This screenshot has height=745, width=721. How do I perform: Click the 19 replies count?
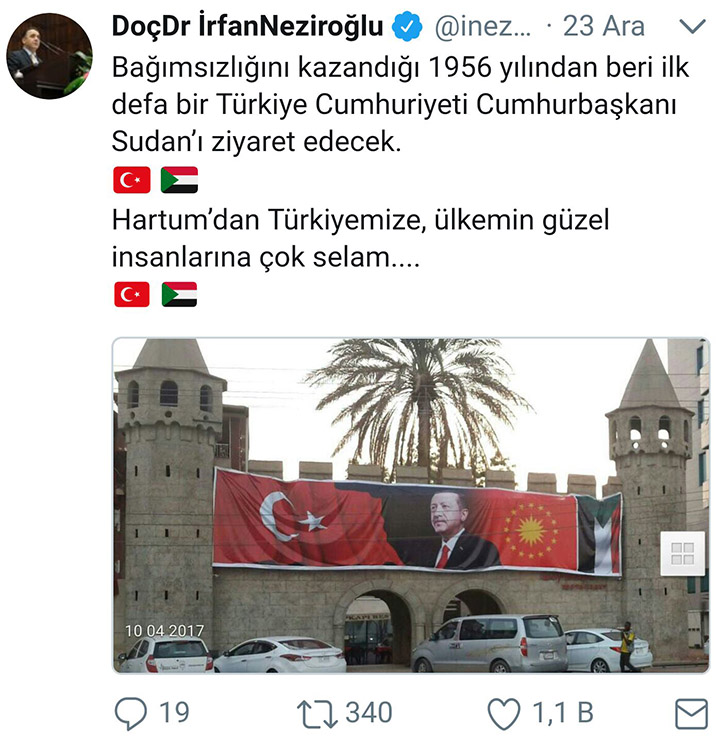[174, 713]
